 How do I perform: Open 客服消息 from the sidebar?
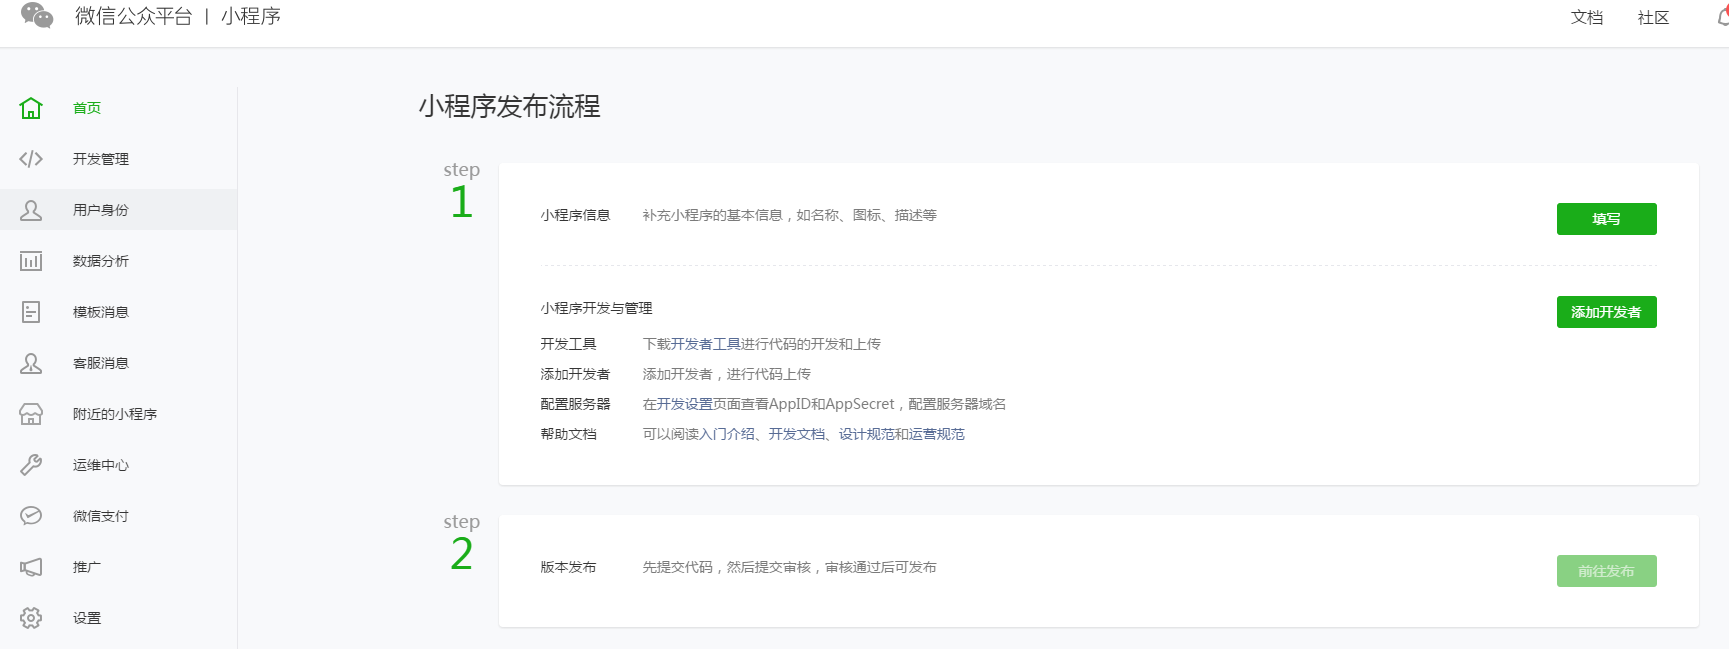[101, 363]
